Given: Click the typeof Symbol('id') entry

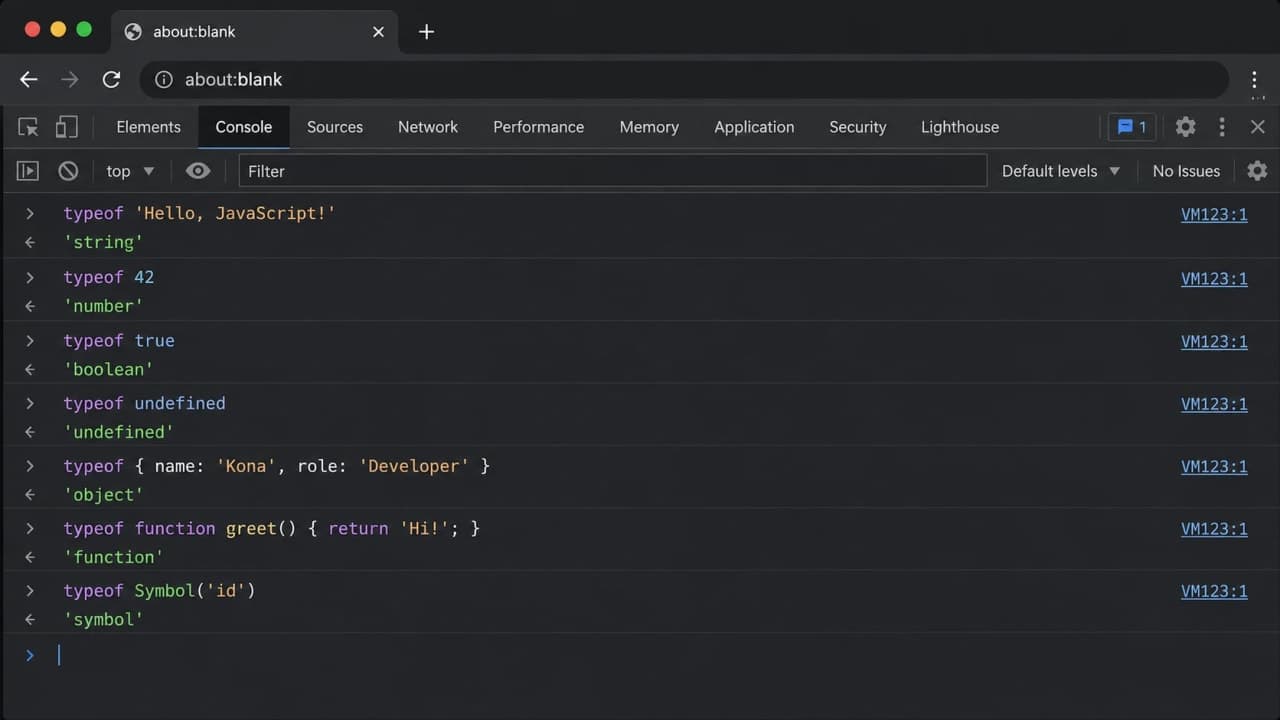Looking at the screenshot, I should tap(160, 591).
